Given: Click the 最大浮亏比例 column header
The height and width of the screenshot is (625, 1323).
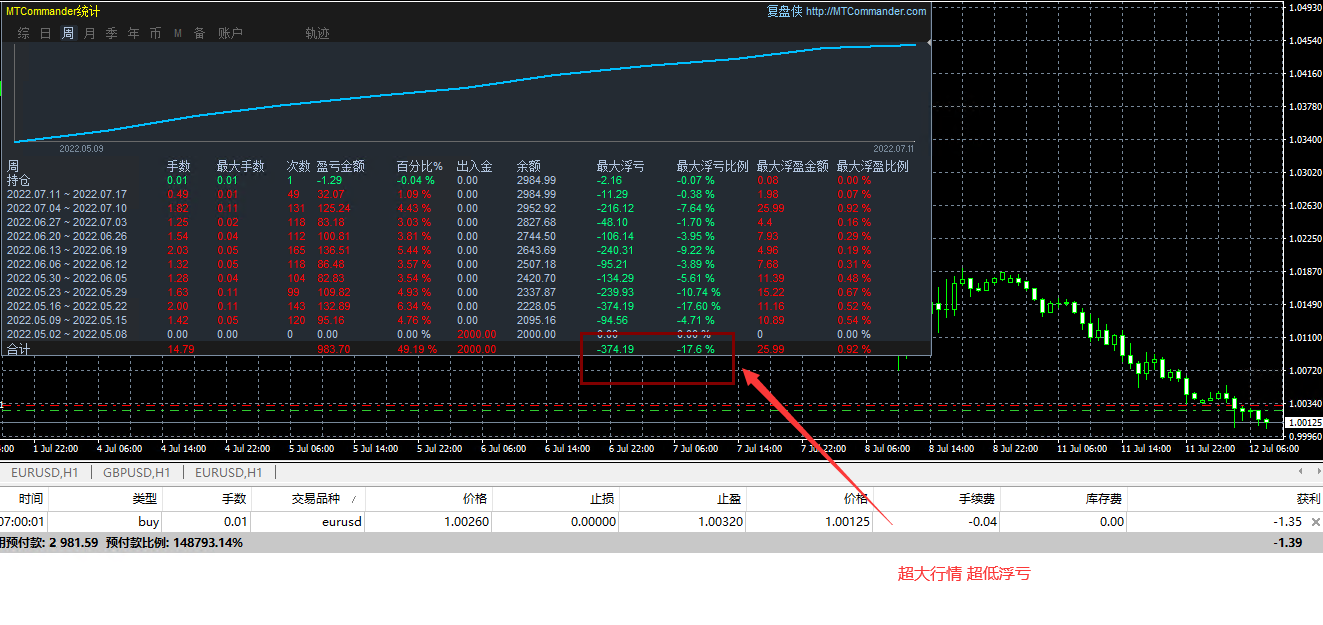Looking at the screenshot, I should [712, 166].
